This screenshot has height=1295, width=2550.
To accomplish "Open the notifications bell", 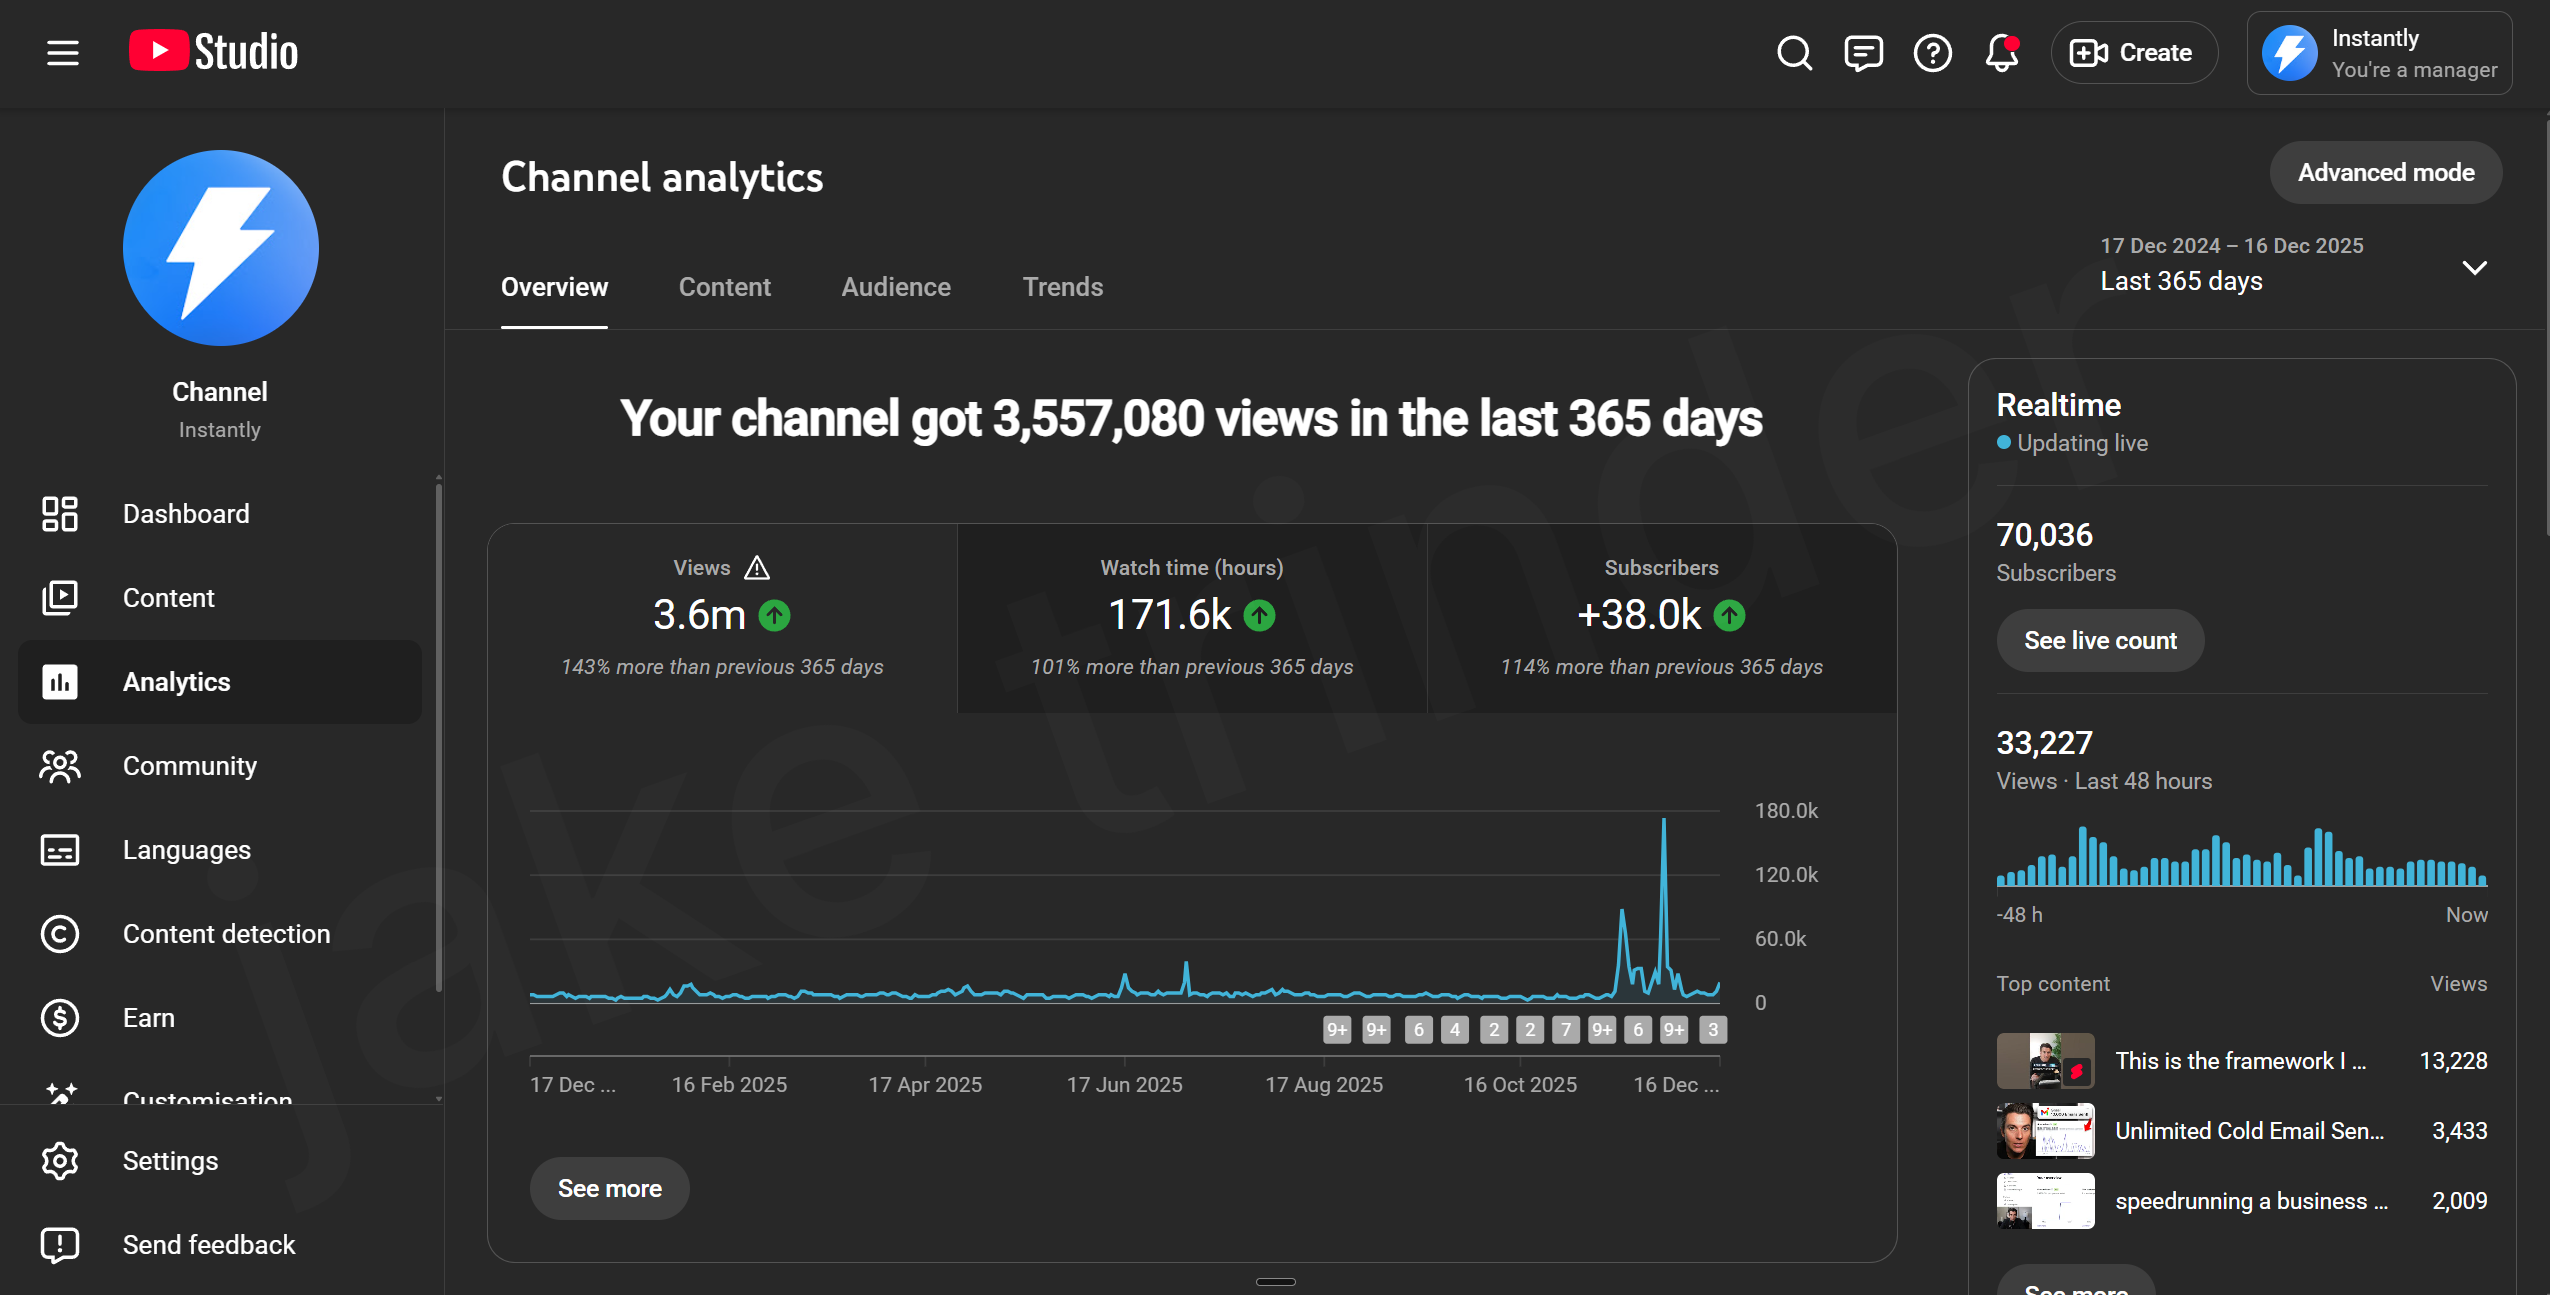I will 2001,53.
